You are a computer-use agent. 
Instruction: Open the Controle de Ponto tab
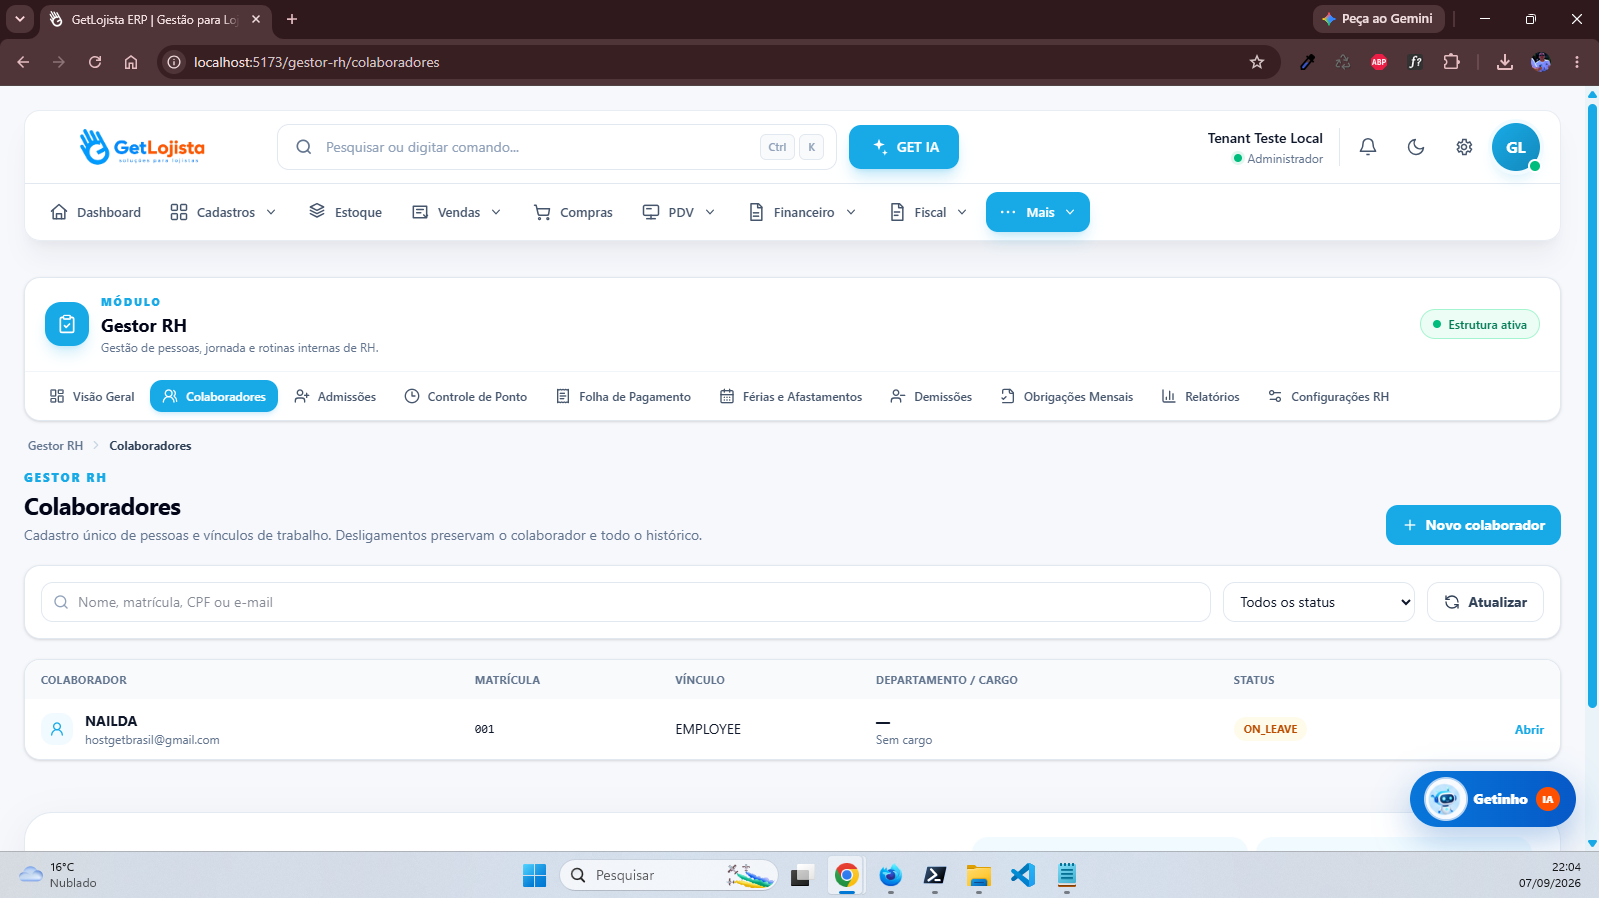466,396
